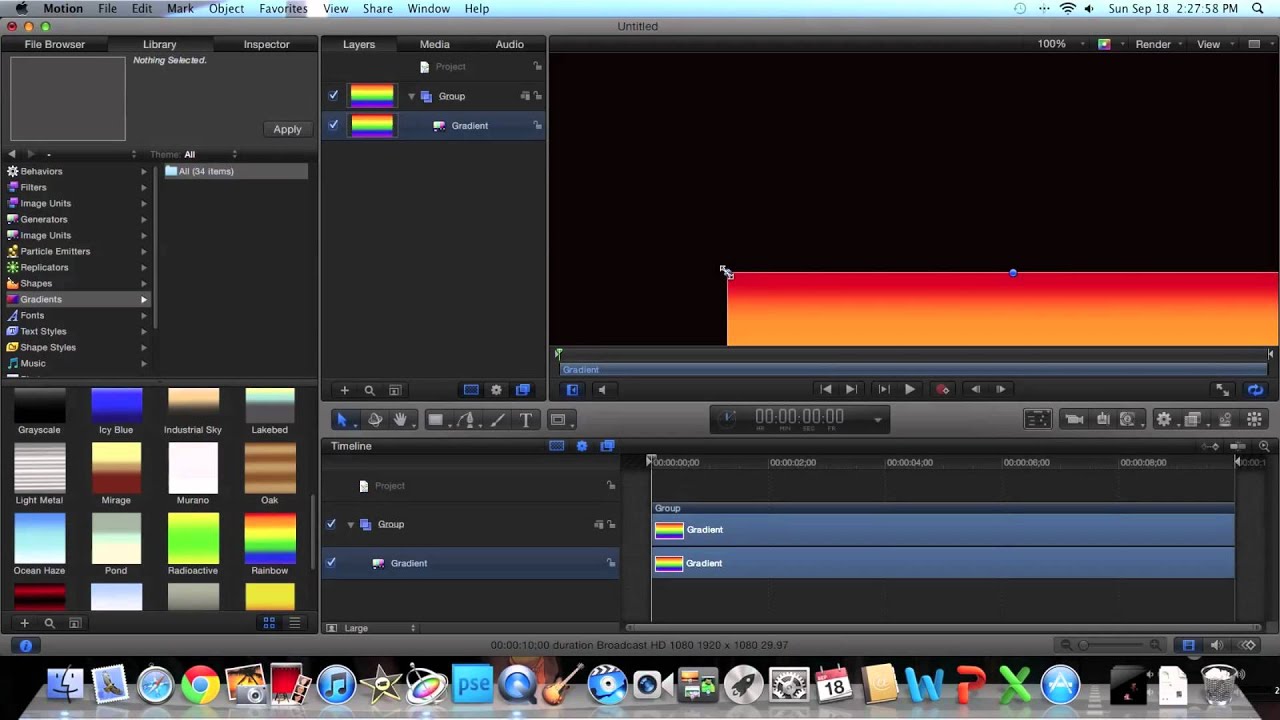Open the Favorites menu
The width and height of the screenshot is (1280, 720).
(x=283, y=8)
